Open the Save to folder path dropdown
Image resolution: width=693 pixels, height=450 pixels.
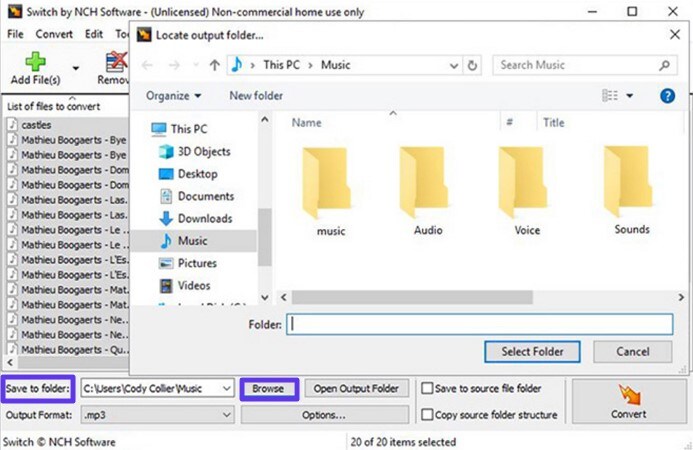(227, 389)
